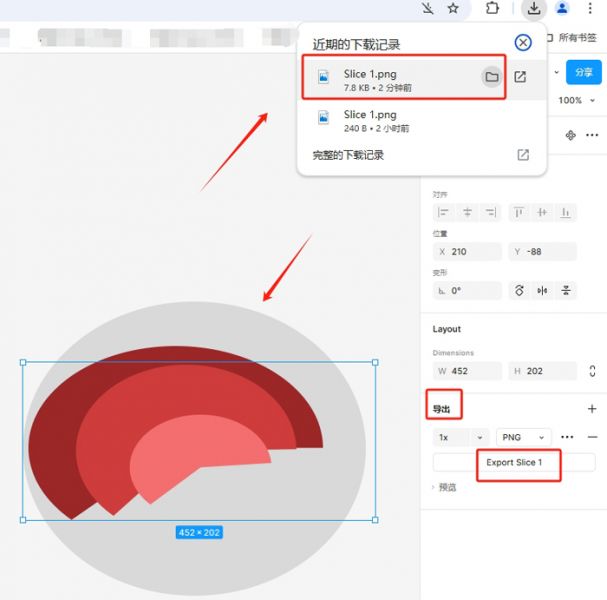The width and height of the screenshot is (607, 600).
Task: Flip horizontally icon
Action: coord(542,290)
